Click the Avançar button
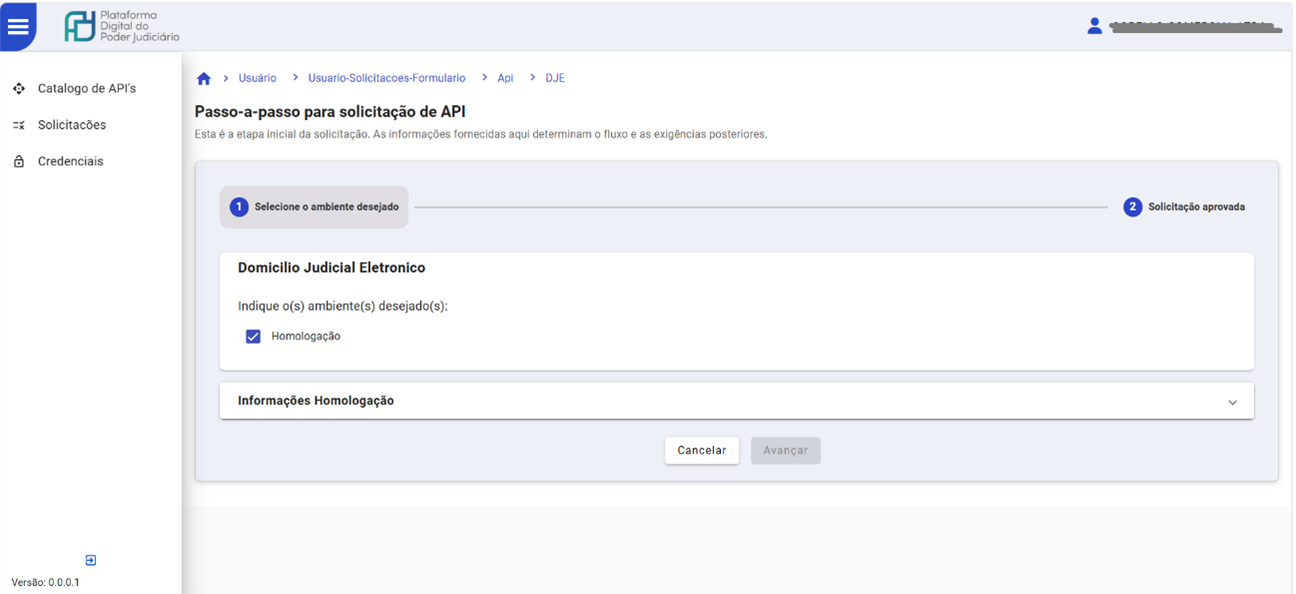This screenshot has width=1296, height=594. coord(786,450)
